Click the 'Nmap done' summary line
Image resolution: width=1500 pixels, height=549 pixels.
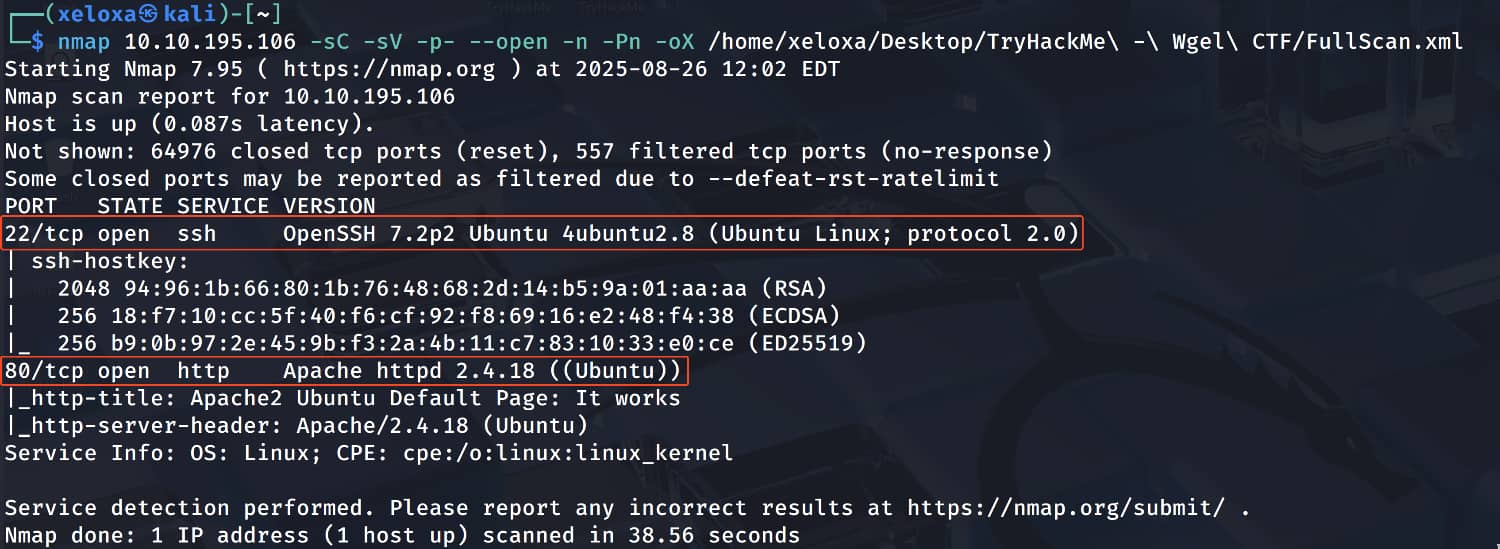pyautogui.click(x=402, y=535)
